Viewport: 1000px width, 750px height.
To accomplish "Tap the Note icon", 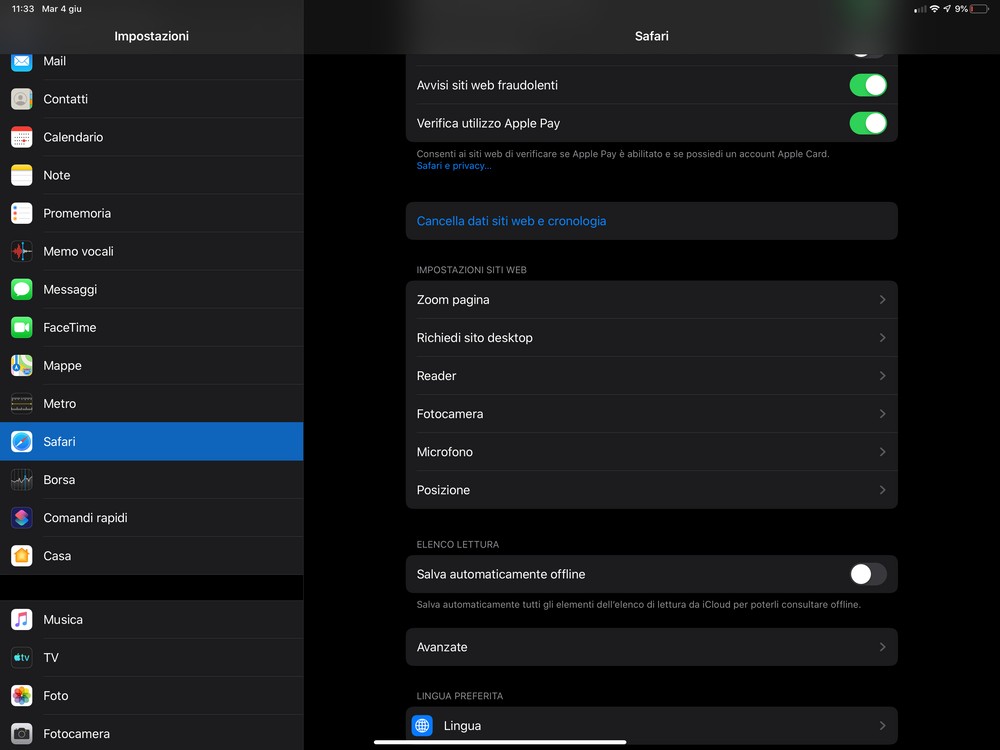I will click(x=22, y=175).
